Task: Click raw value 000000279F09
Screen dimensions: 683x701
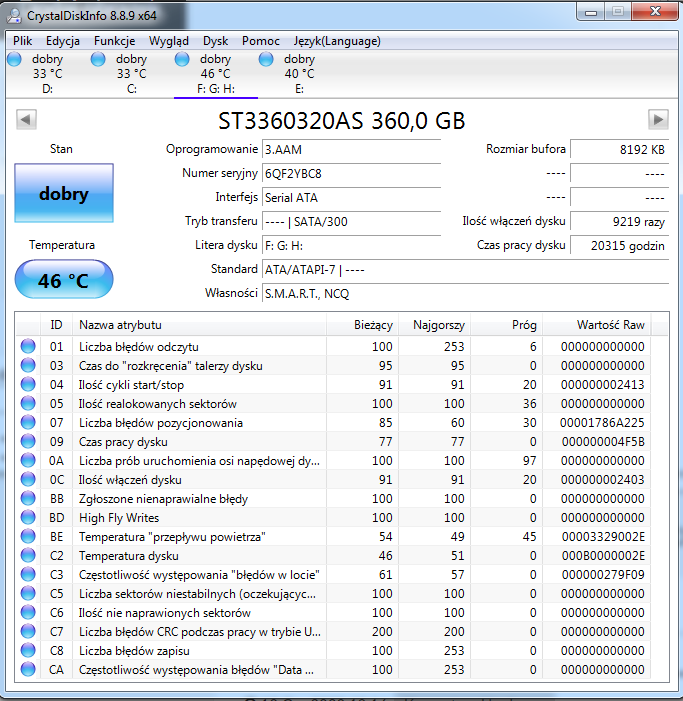Action: coord(603,574)
